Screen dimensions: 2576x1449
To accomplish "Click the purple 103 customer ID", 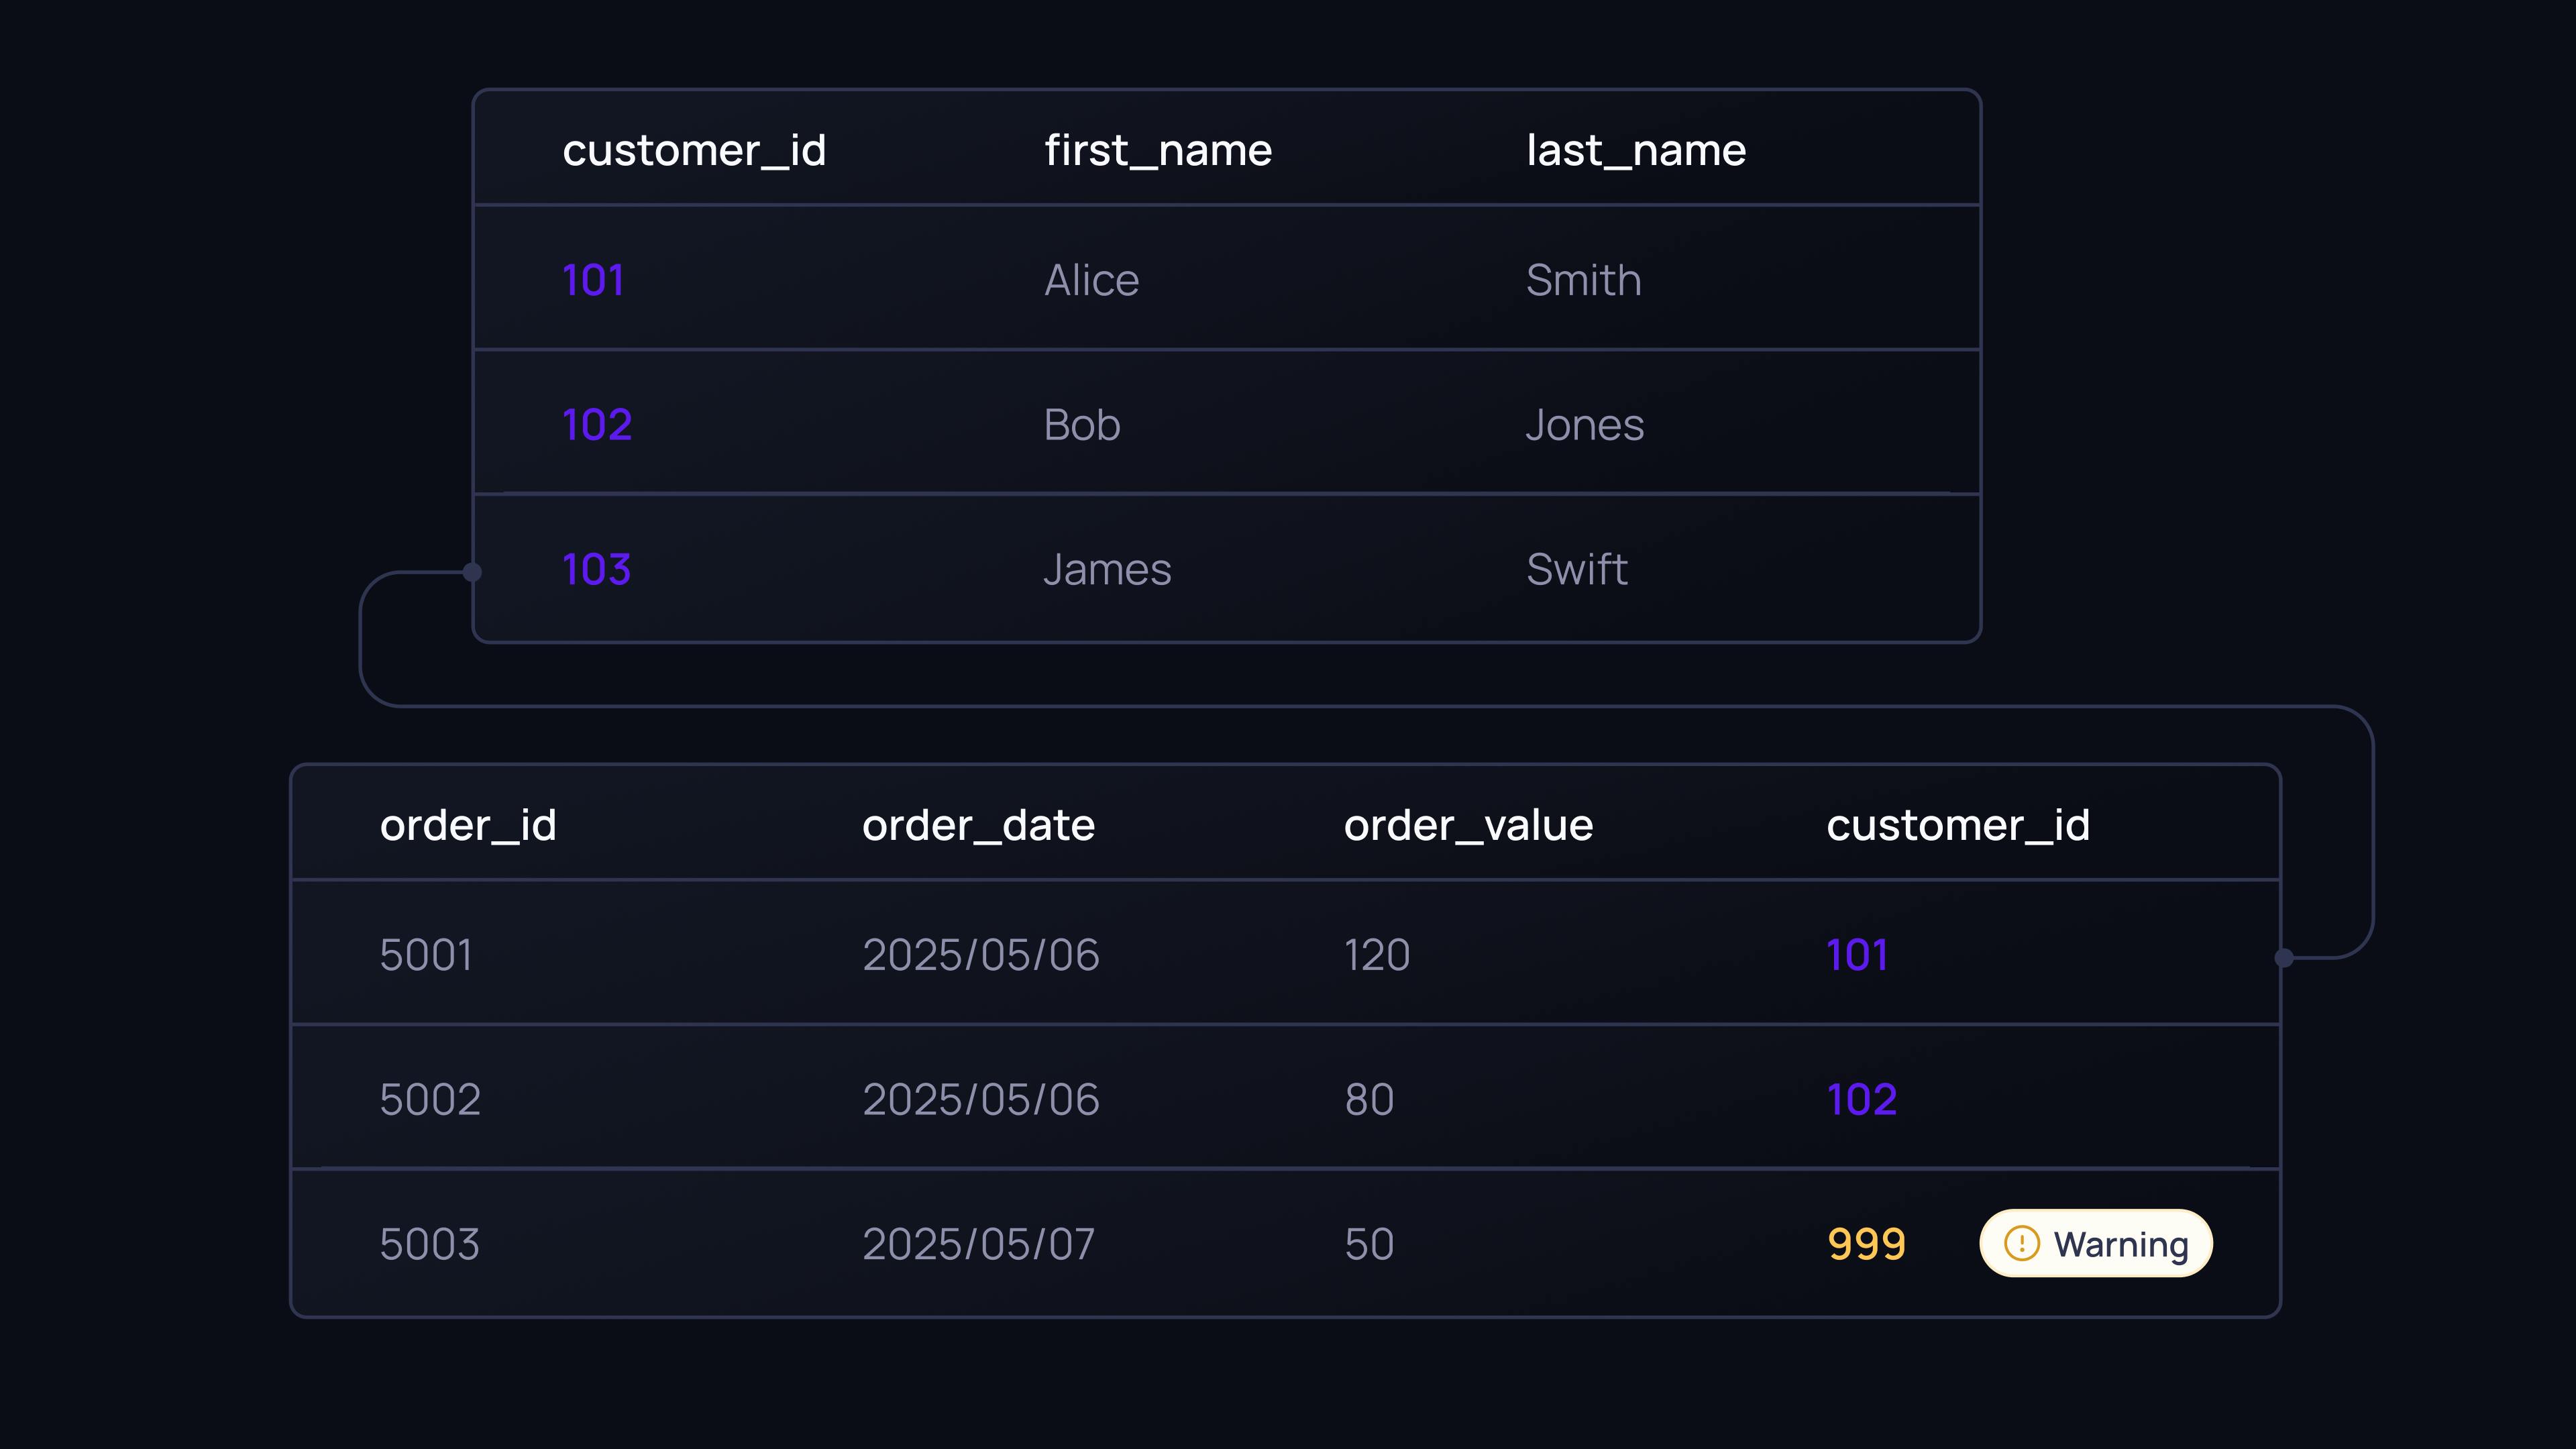I will 596,570.
